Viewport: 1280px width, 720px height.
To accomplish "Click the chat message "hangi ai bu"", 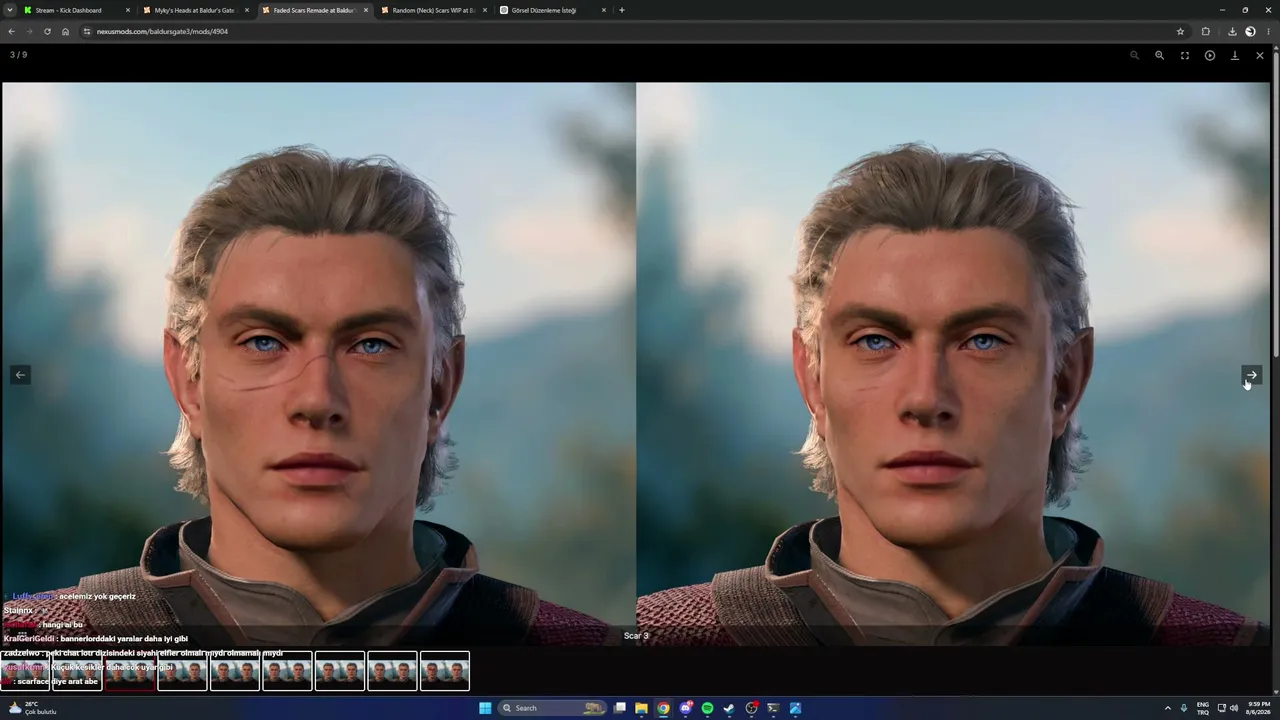I will pos(62,625).
